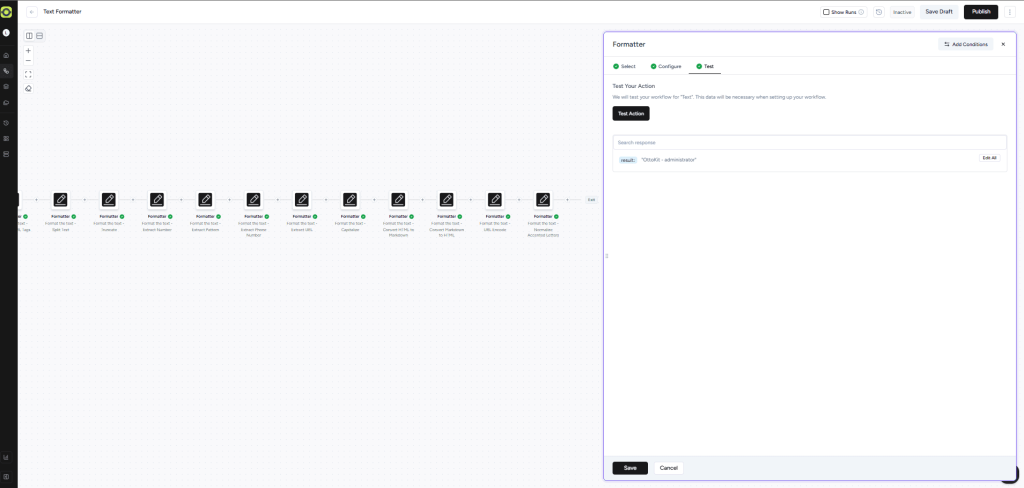Click the fit-to-view canvas icon
The image size is (1024, 488).
click(x=28, y=74)
